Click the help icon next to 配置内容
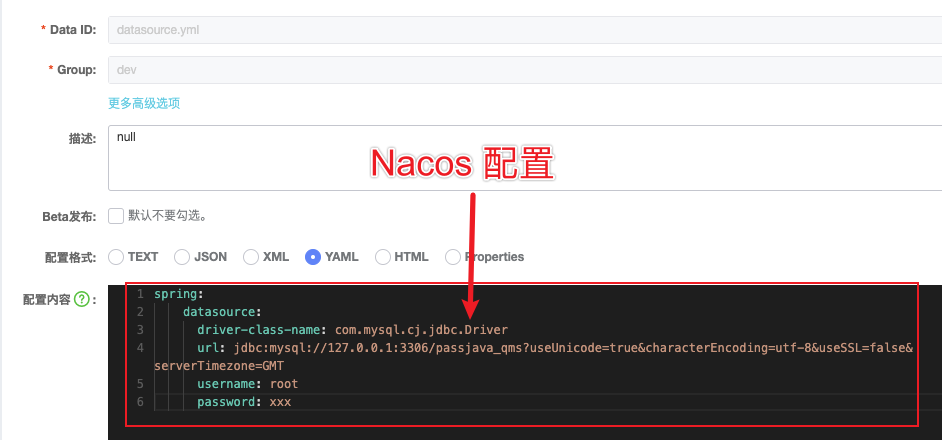 click(x=82, y=299)
